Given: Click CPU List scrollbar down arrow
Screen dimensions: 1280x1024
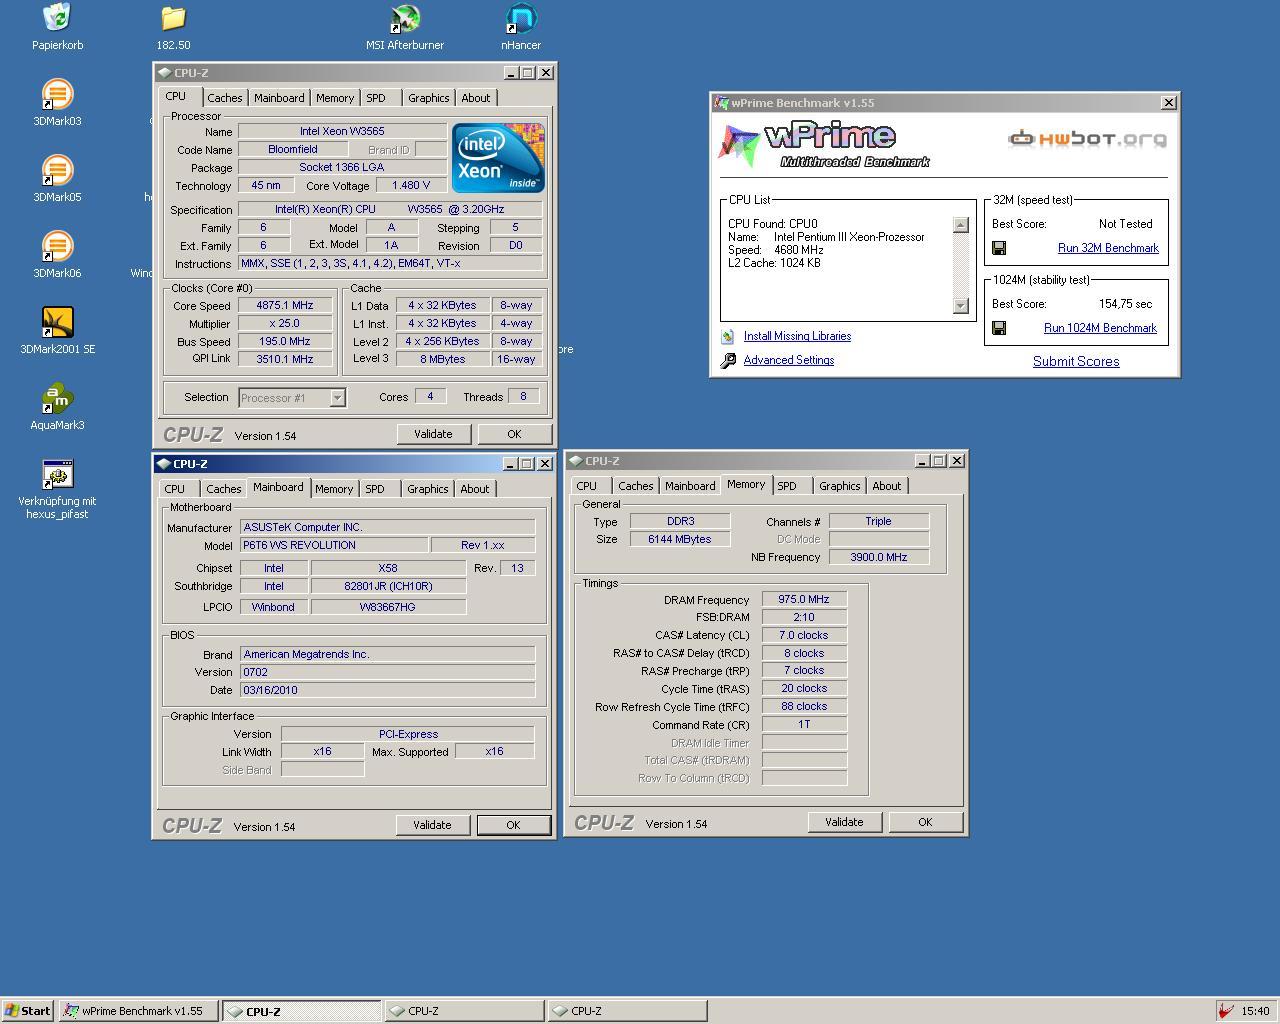Looking at the screenshot, I should click(x=961, y=306).
